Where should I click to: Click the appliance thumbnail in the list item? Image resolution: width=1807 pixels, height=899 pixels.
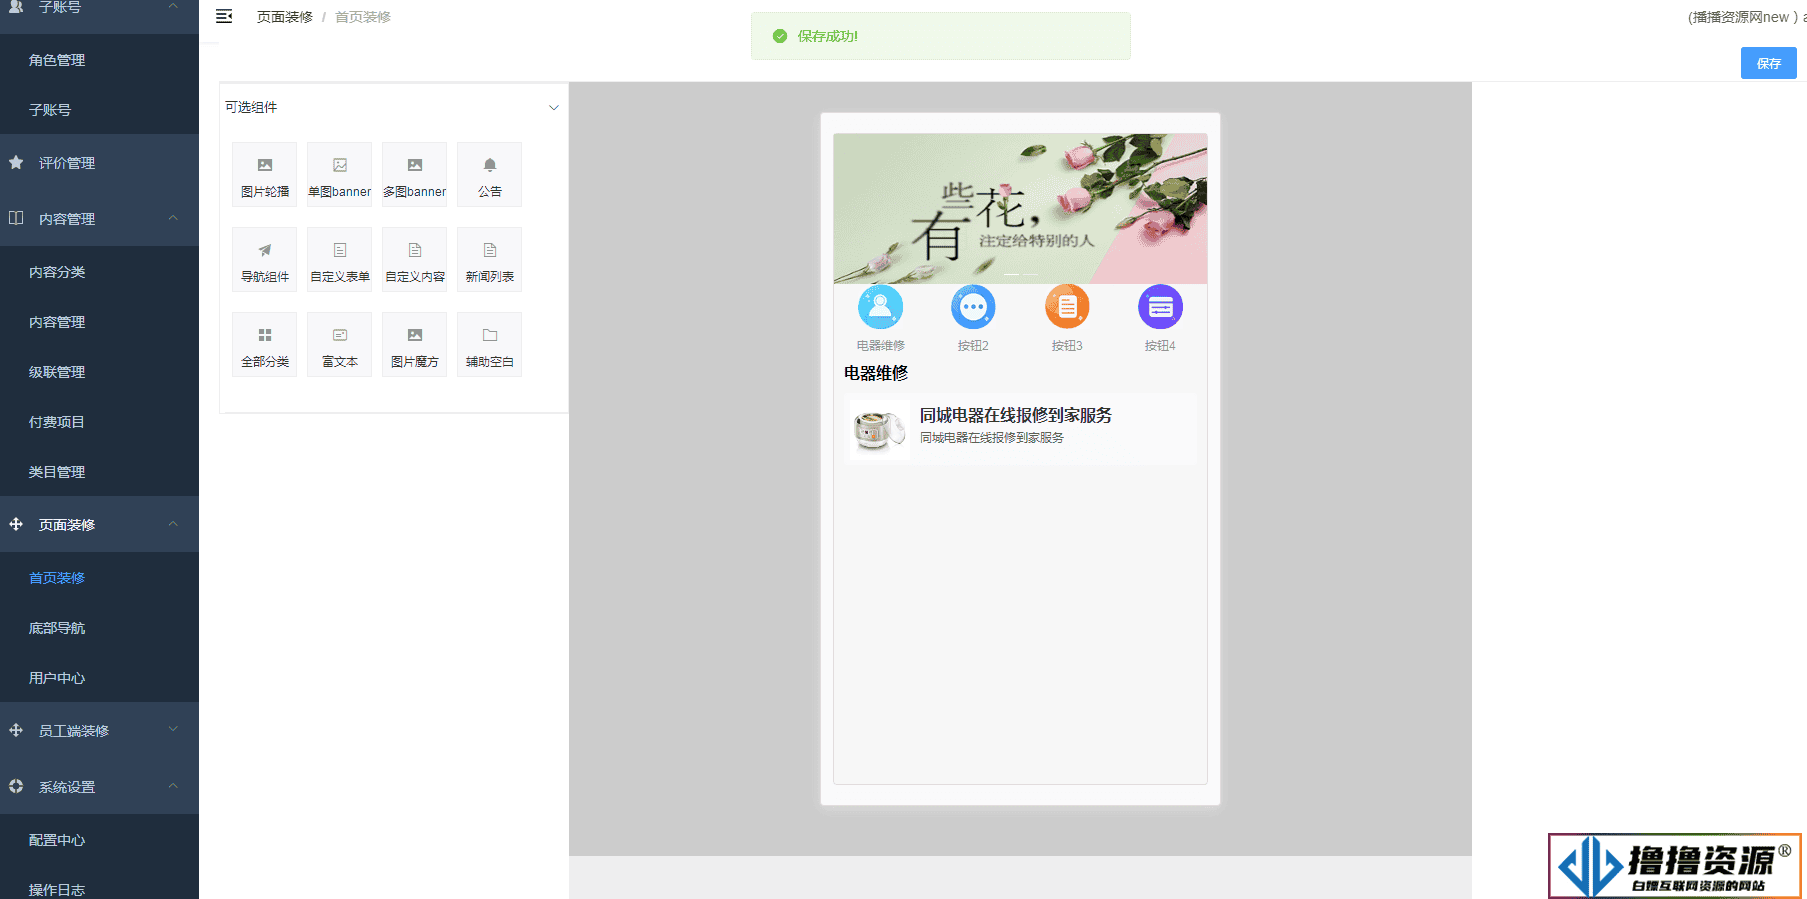tap(878, 430)
